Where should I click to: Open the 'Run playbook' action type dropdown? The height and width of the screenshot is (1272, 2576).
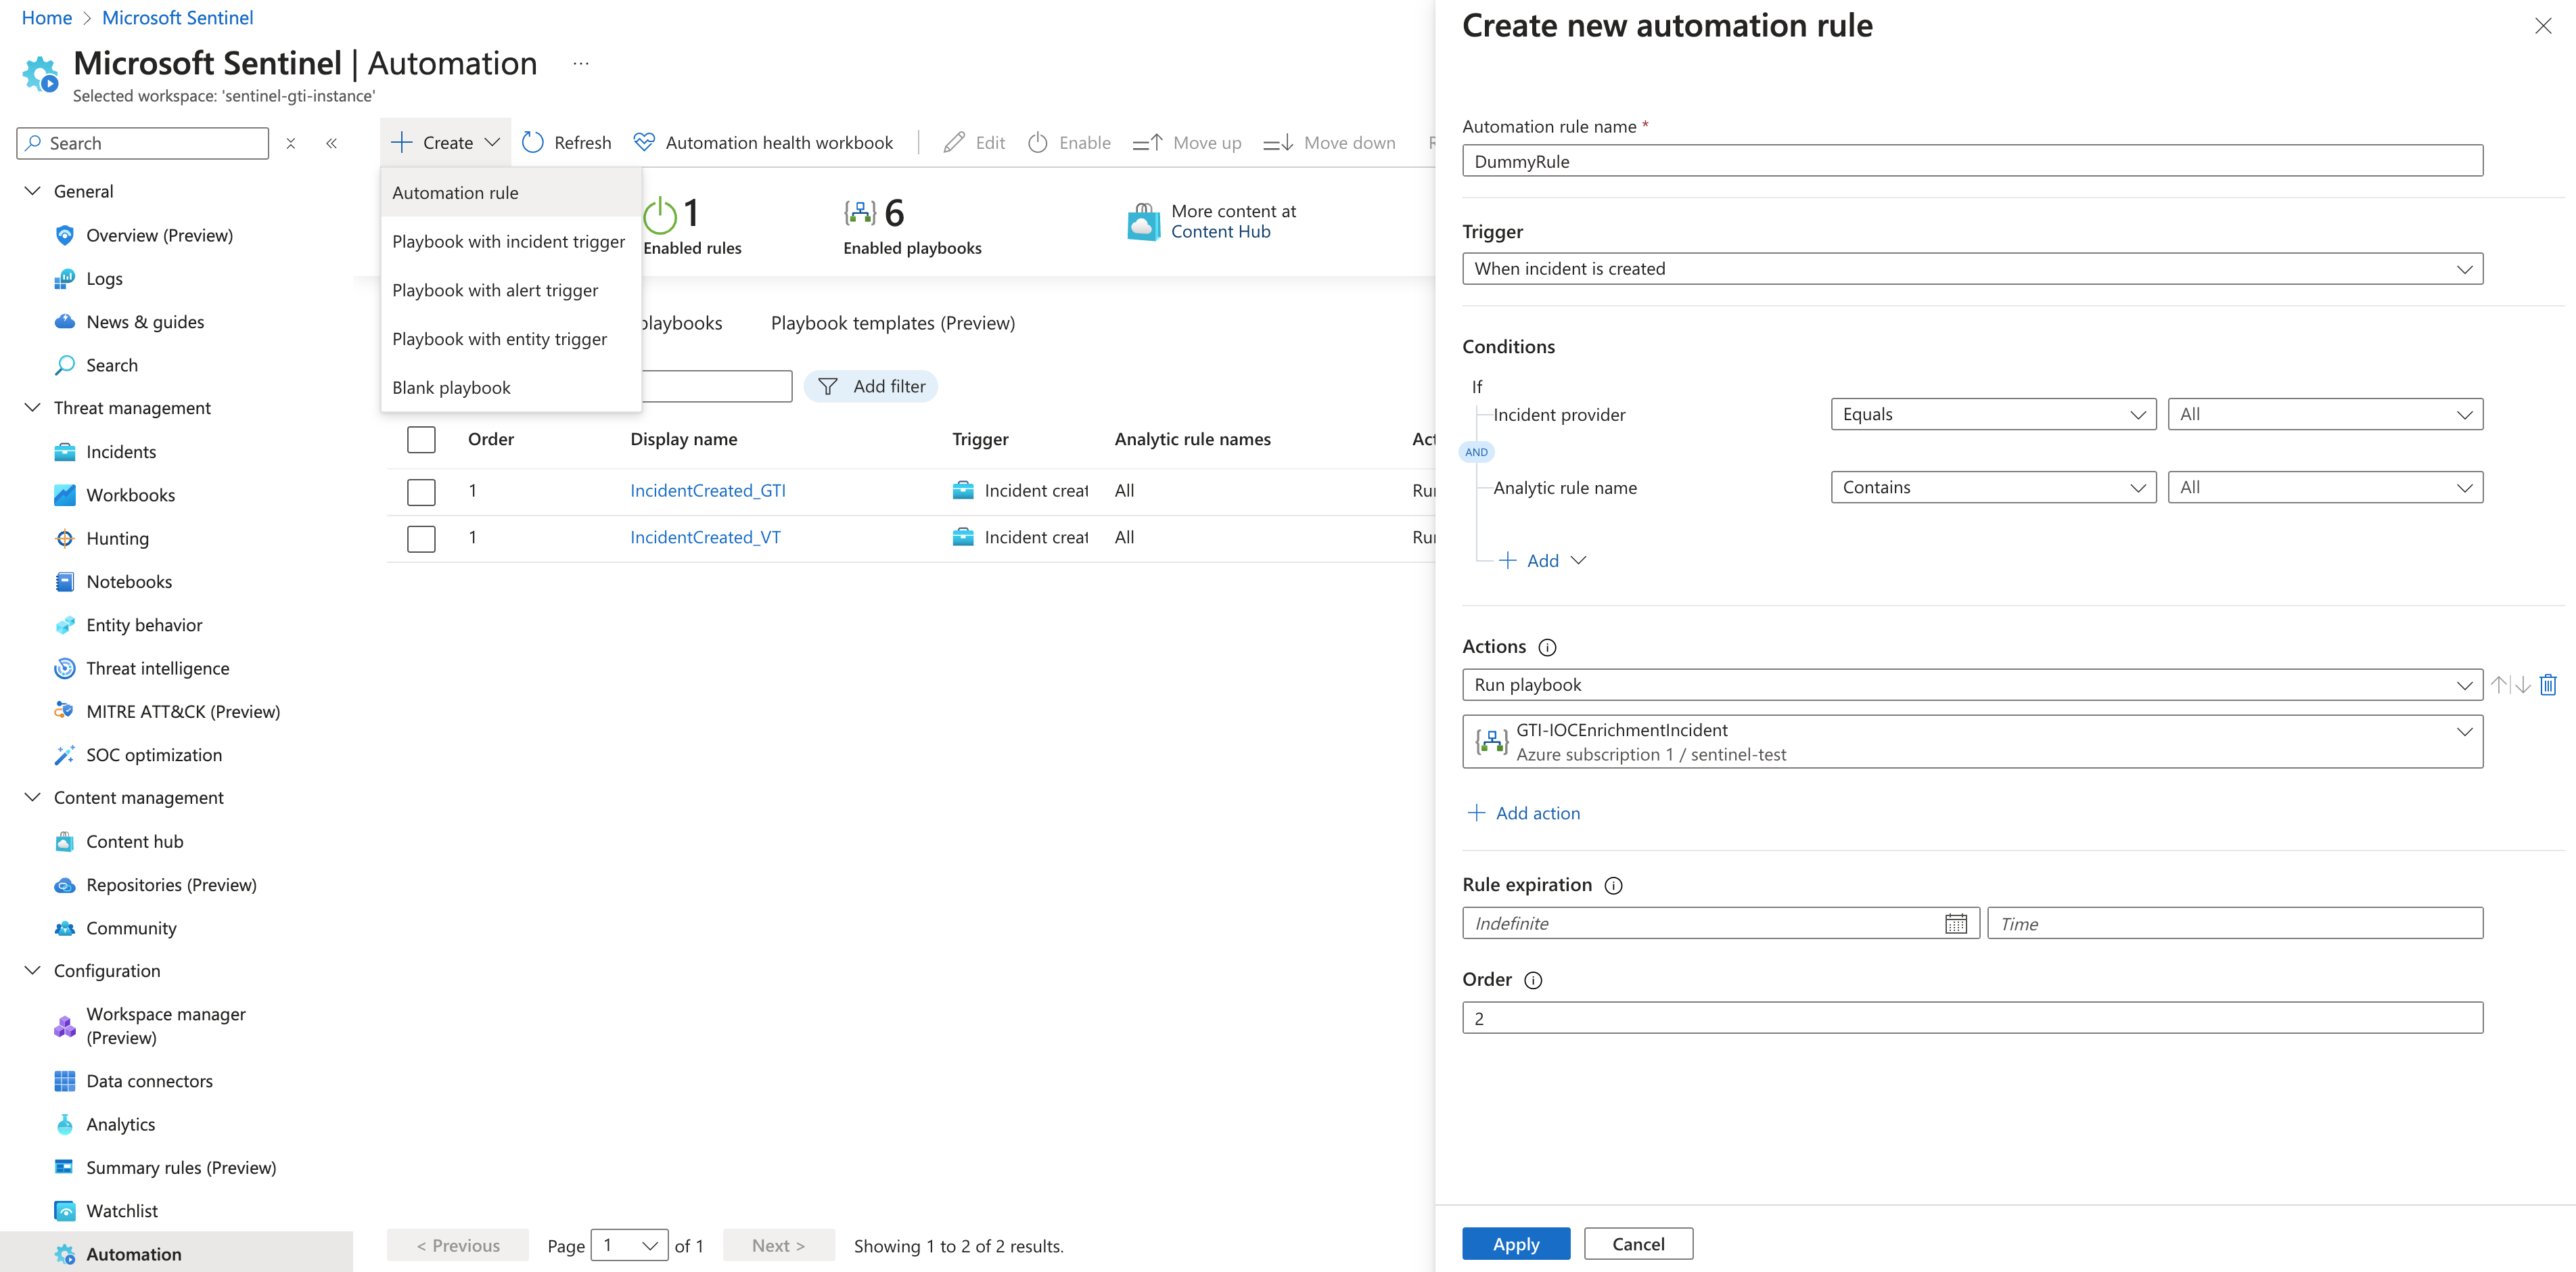(1972, 685)
